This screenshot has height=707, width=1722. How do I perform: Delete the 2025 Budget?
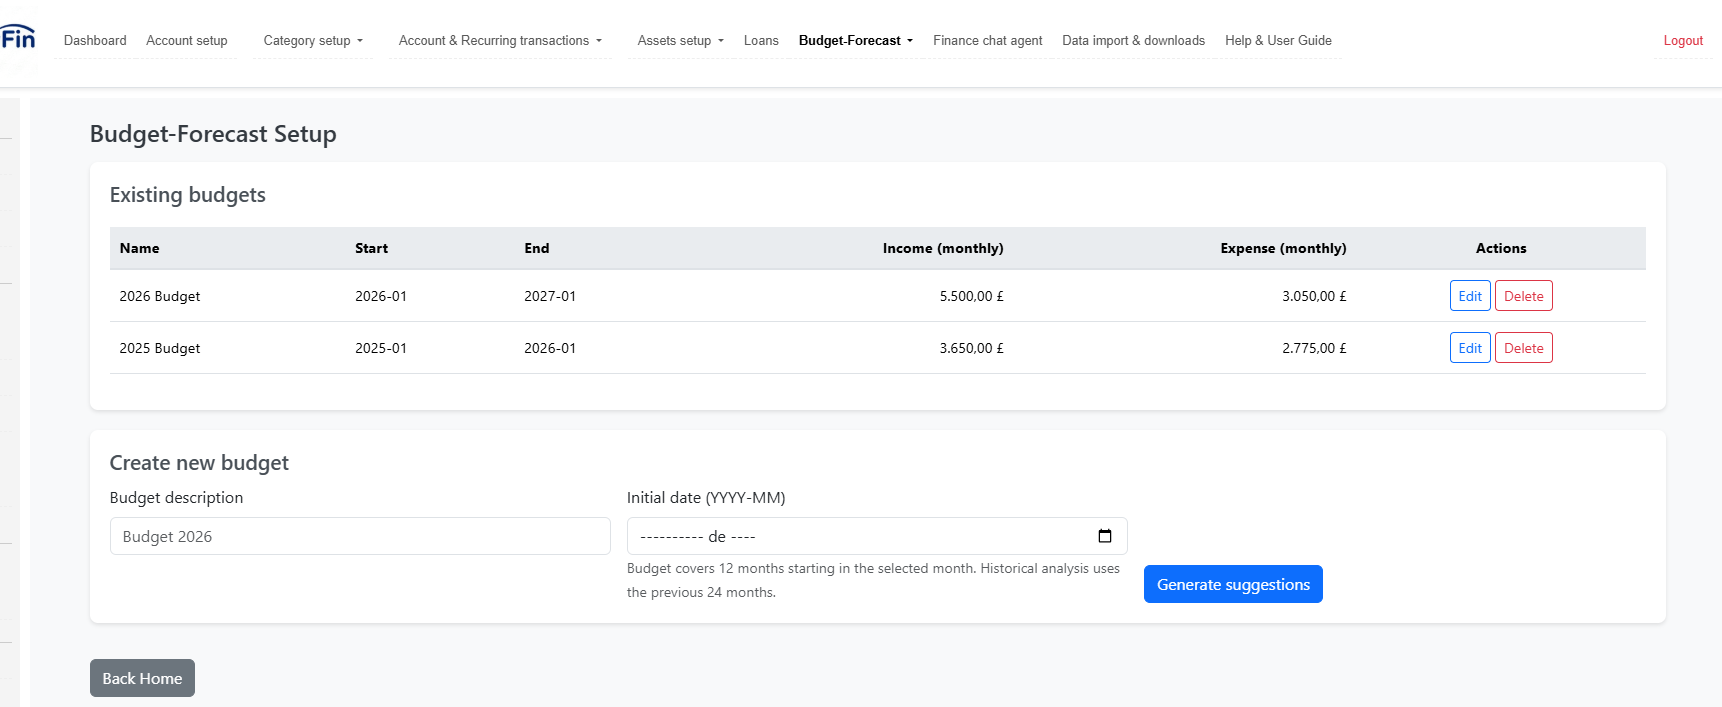(1524, 348)
